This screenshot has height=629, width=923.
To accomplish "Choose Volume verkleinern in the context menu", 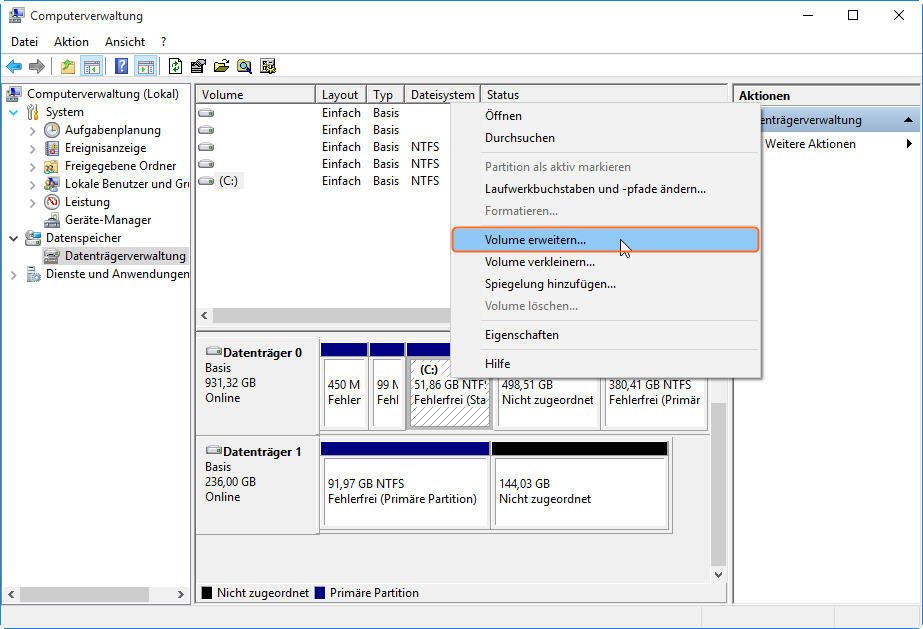I will (606, 262).
